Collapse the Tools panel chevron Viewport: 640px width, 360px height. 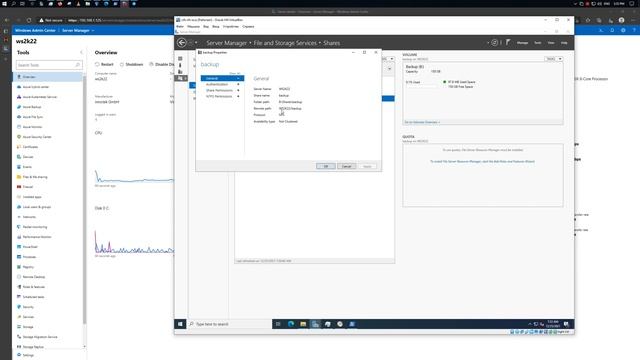81,52
